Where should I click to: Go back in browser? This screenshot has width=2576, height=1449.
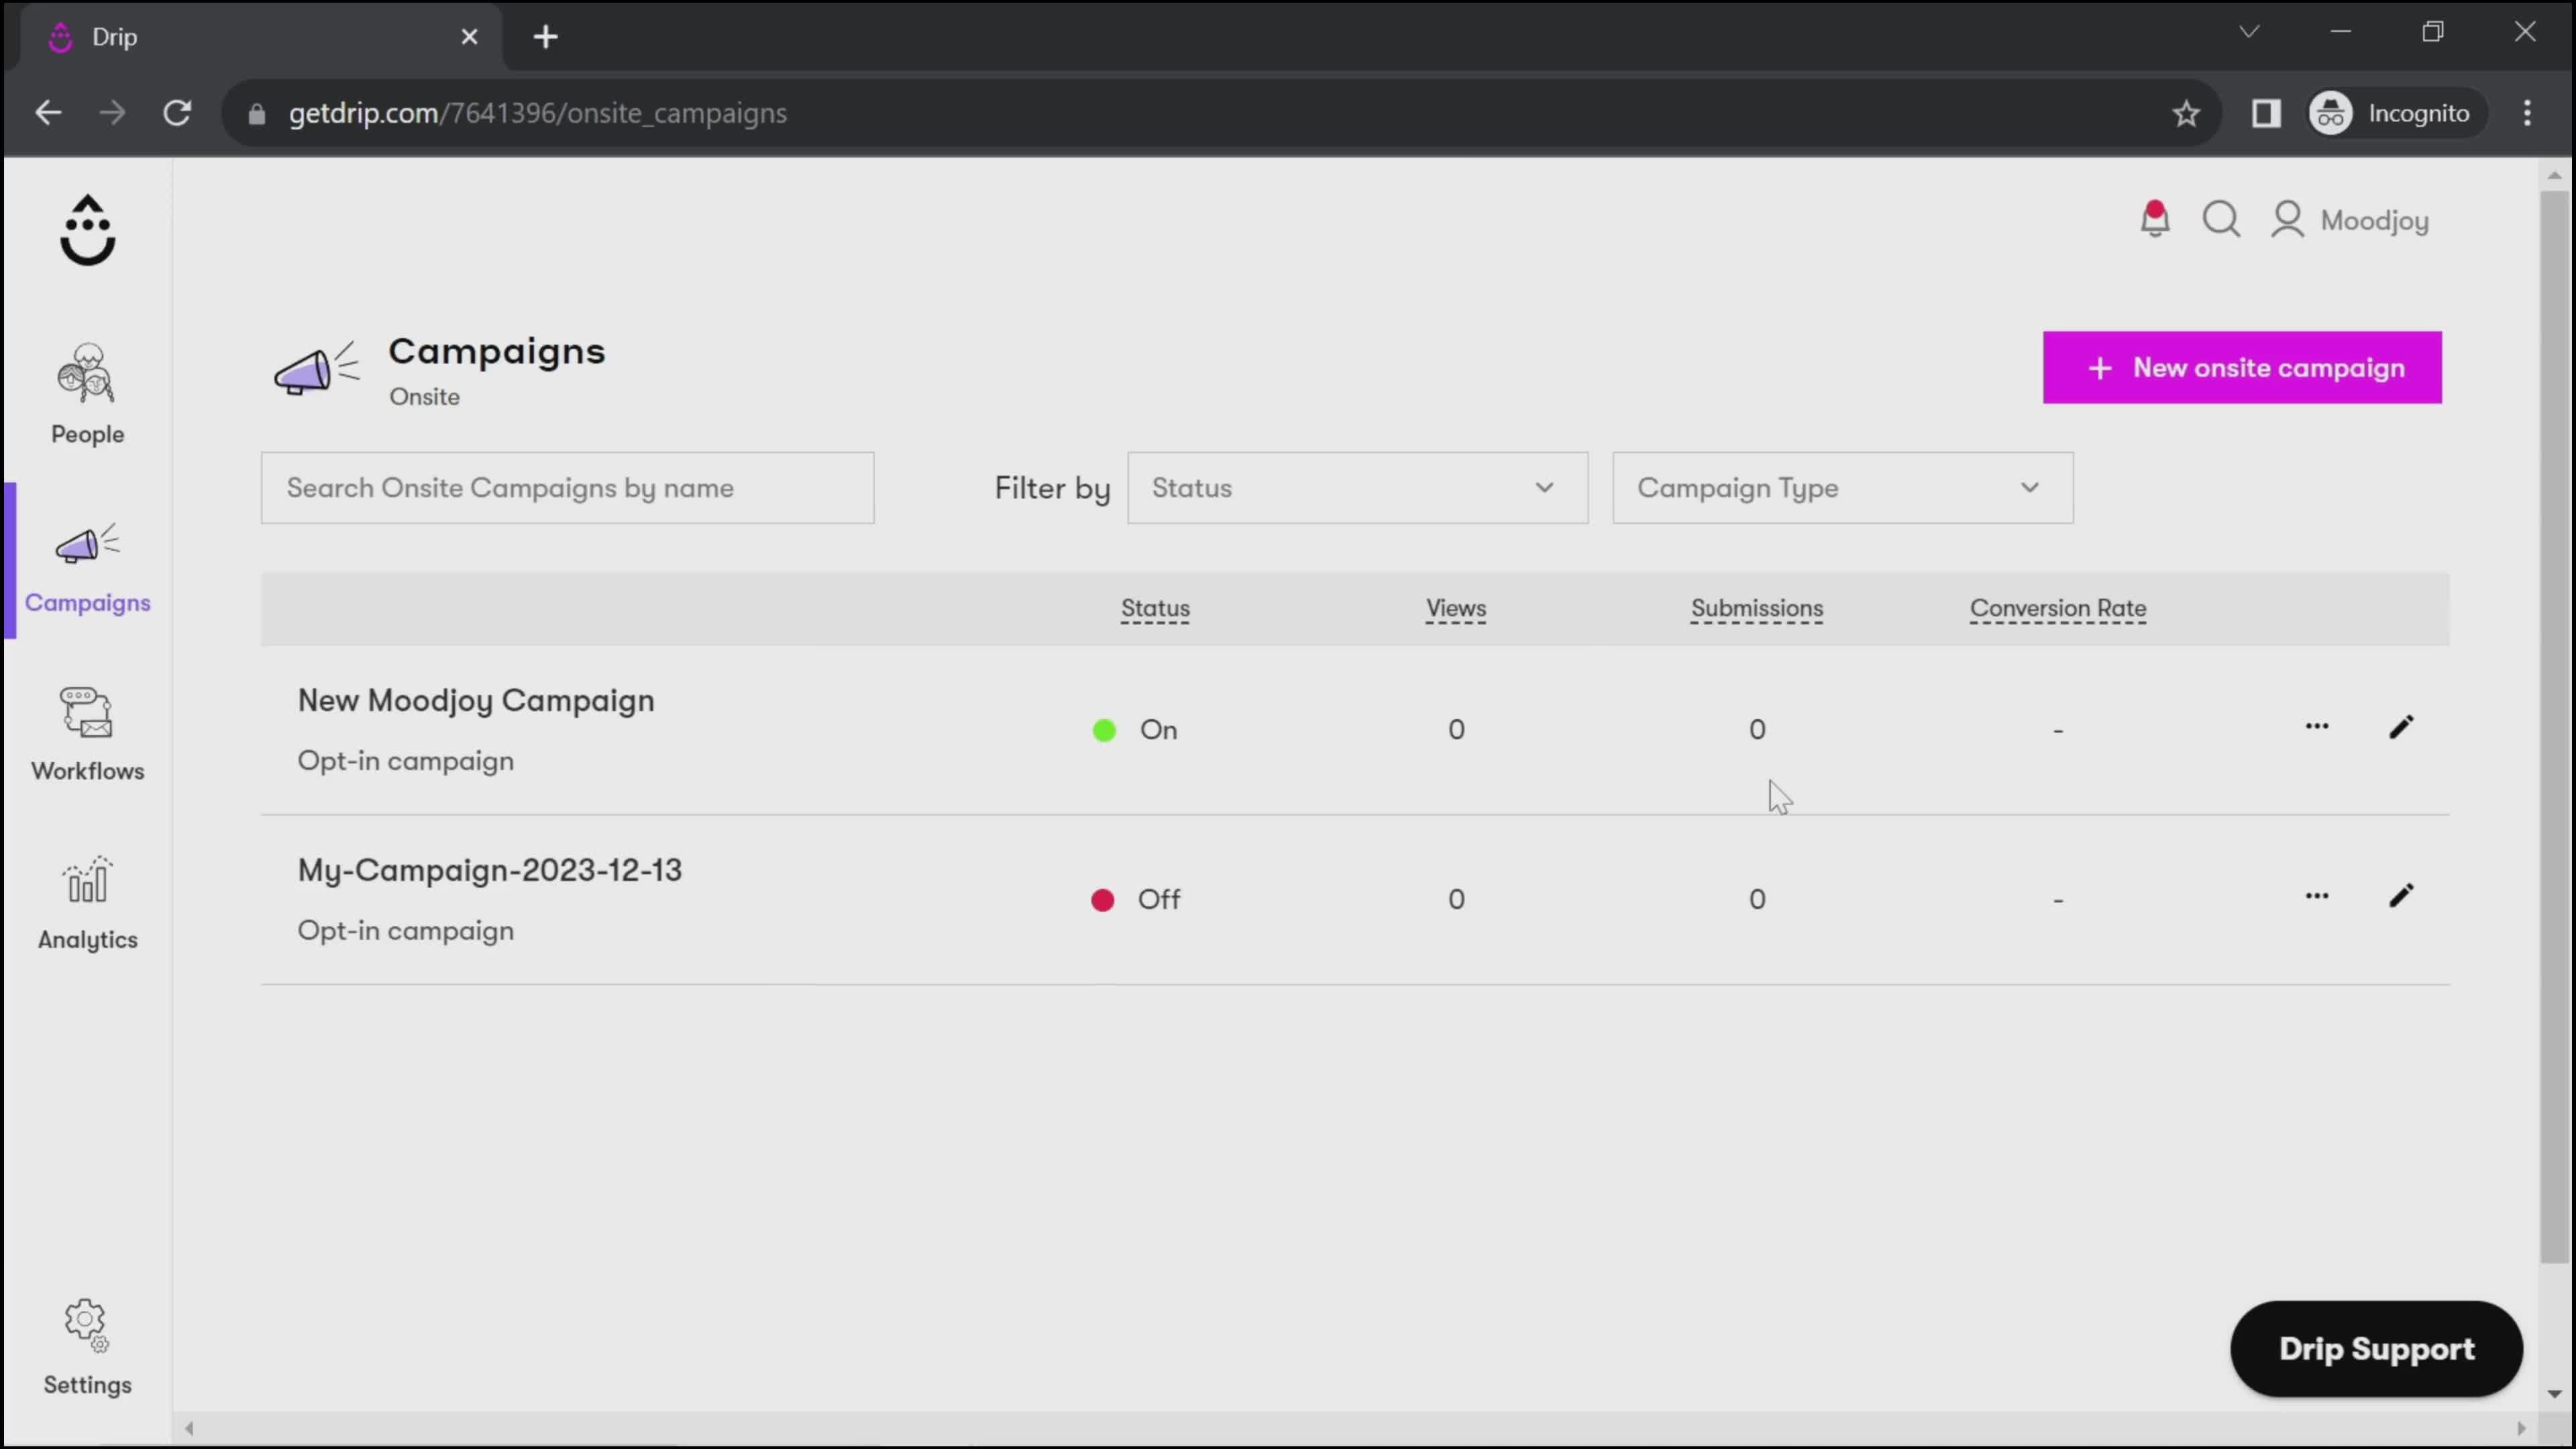48,113
